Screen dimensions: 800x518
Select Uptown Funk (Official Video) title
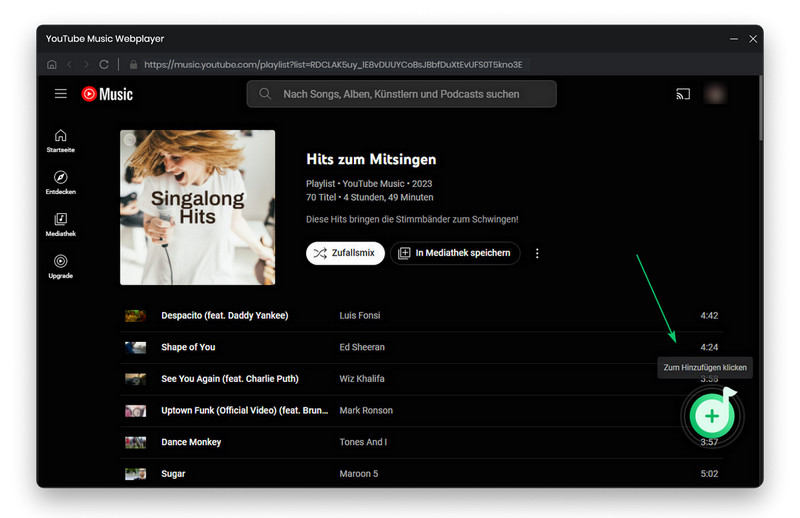tap(245, 410)
